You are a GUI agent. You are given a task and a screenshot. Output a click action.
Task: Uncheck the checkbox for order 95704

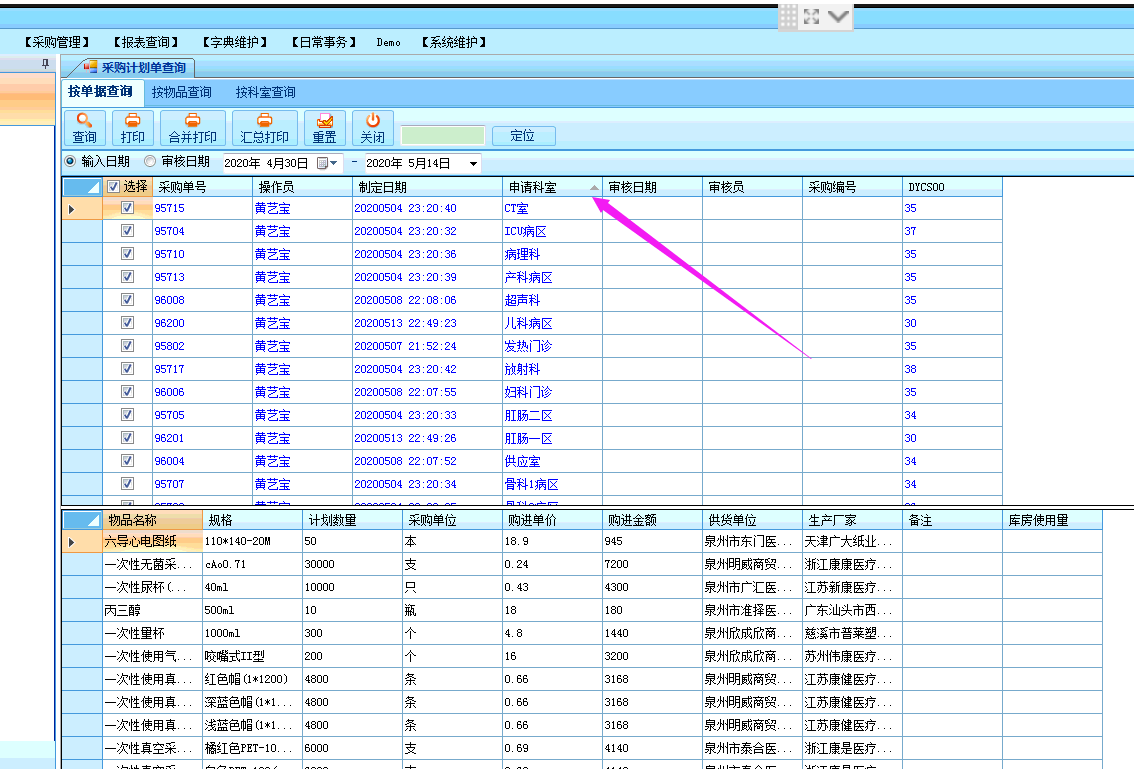coord(127,231)
